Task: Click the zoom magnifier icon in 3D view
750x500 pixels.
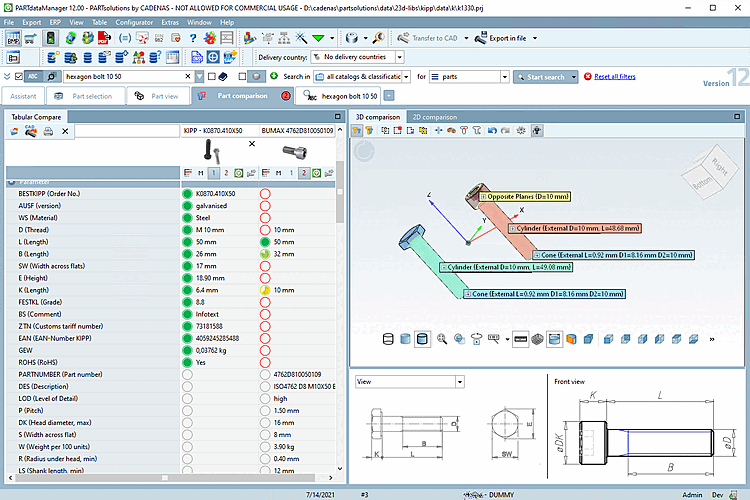Action: (442, 339)
